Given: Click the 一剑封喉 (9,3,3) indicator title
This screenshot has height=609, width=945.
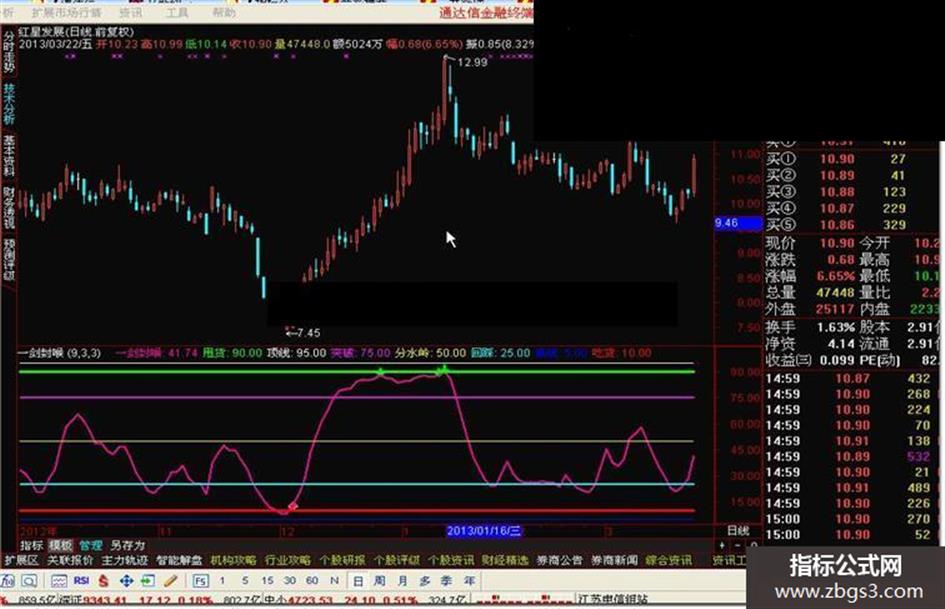Looking at the screenshot, I should 60,353.
